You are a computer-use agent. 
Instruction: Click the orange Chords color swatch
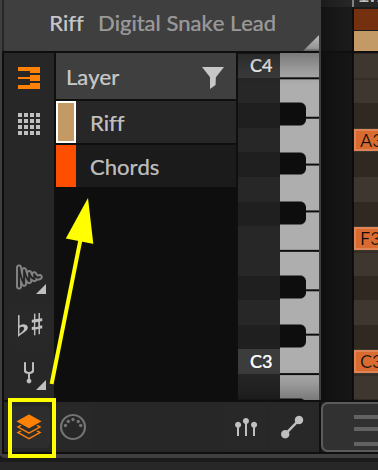[66, 166]
